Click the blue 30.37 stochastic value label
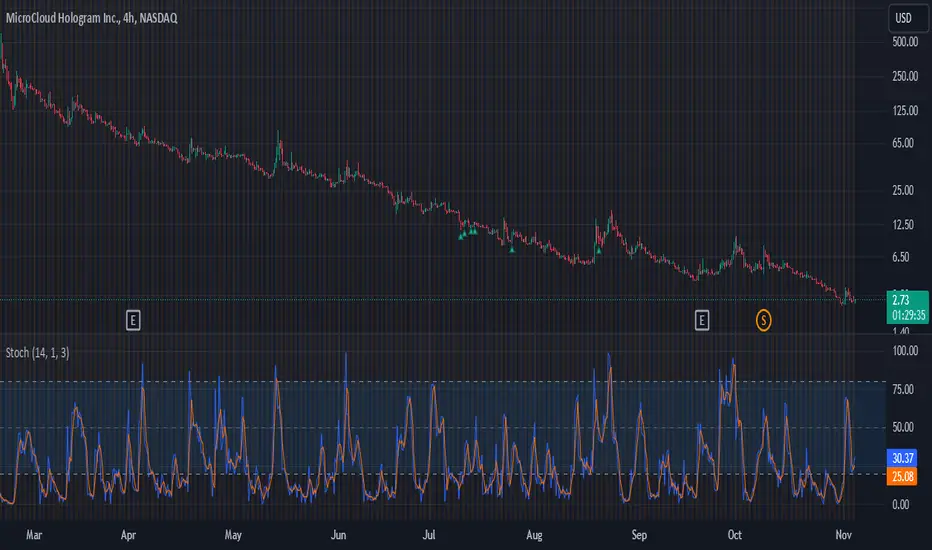 pos(902,458)
